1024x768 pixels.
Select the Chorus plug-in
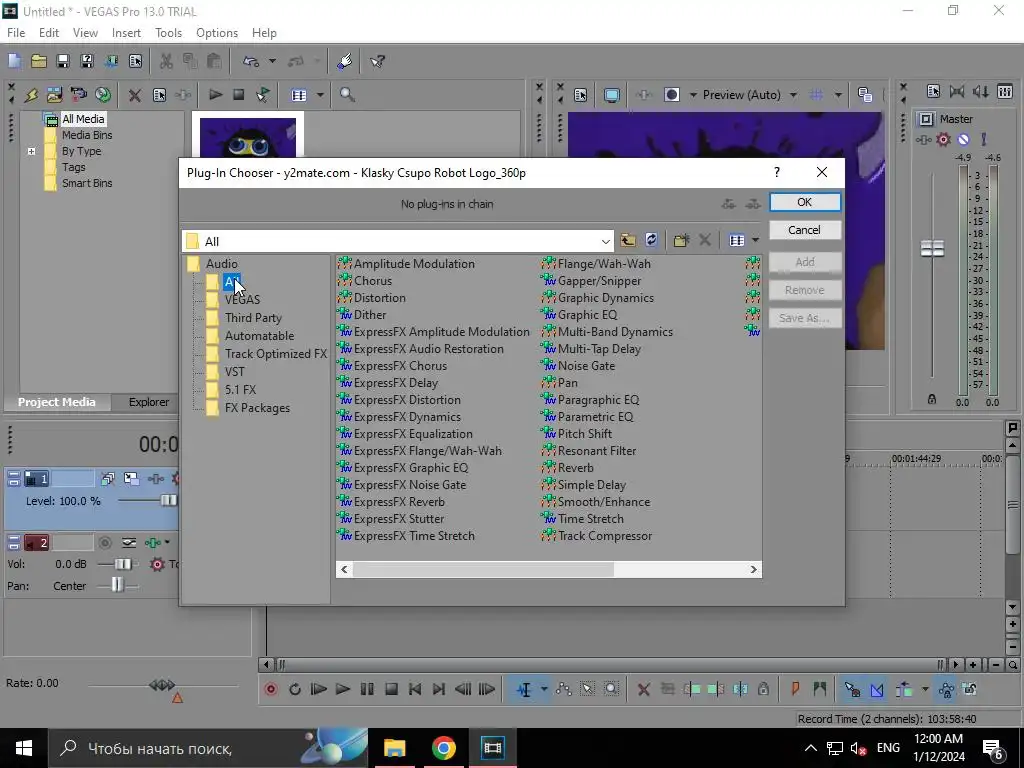pyautogui.click(x=373, y=281)
